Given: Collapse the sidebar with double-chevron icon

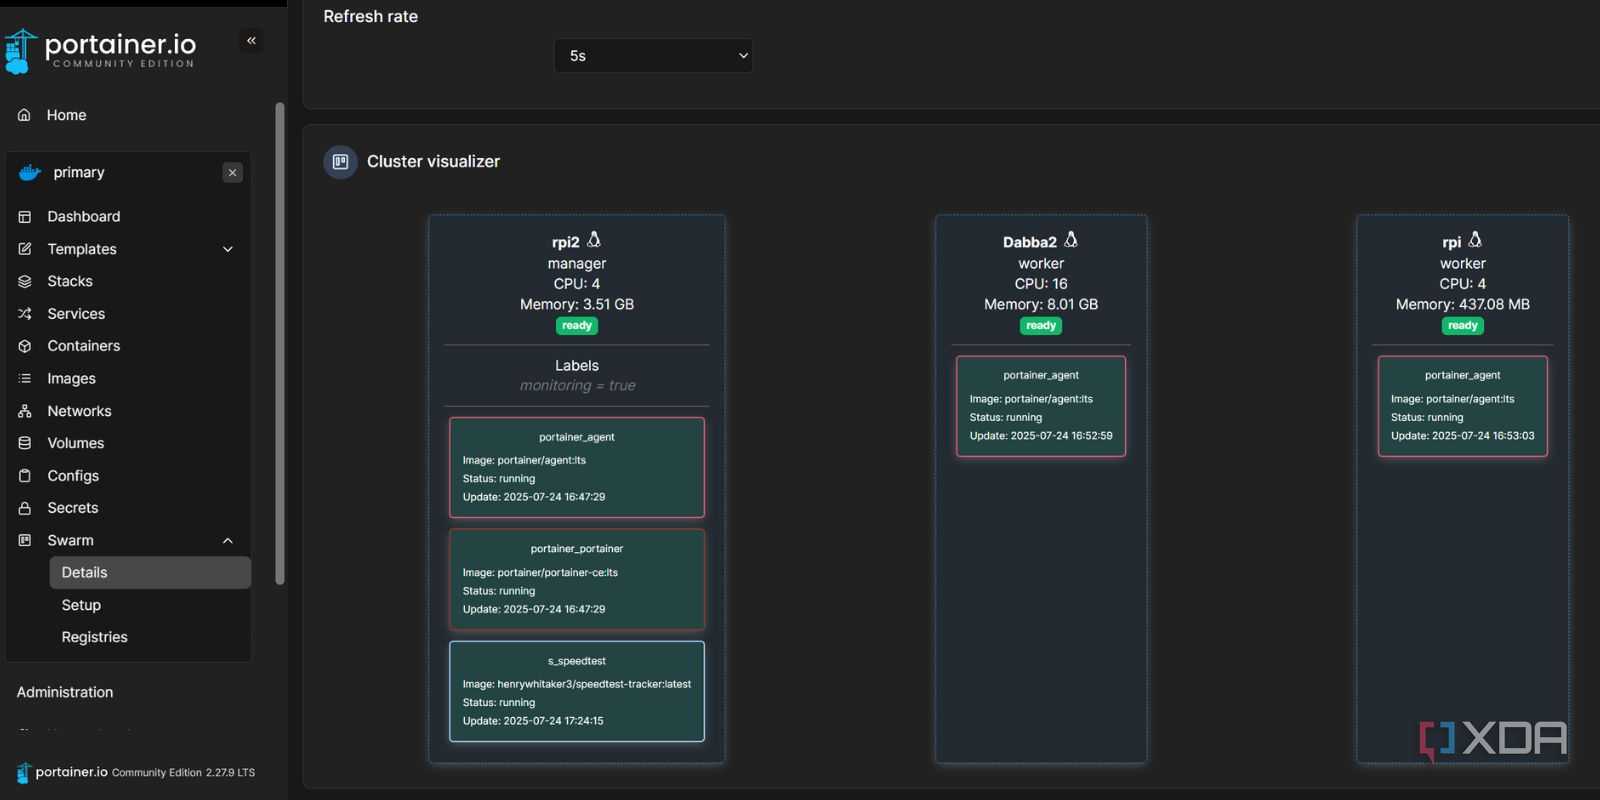Looking at the screenshot, I should (251, 41).
